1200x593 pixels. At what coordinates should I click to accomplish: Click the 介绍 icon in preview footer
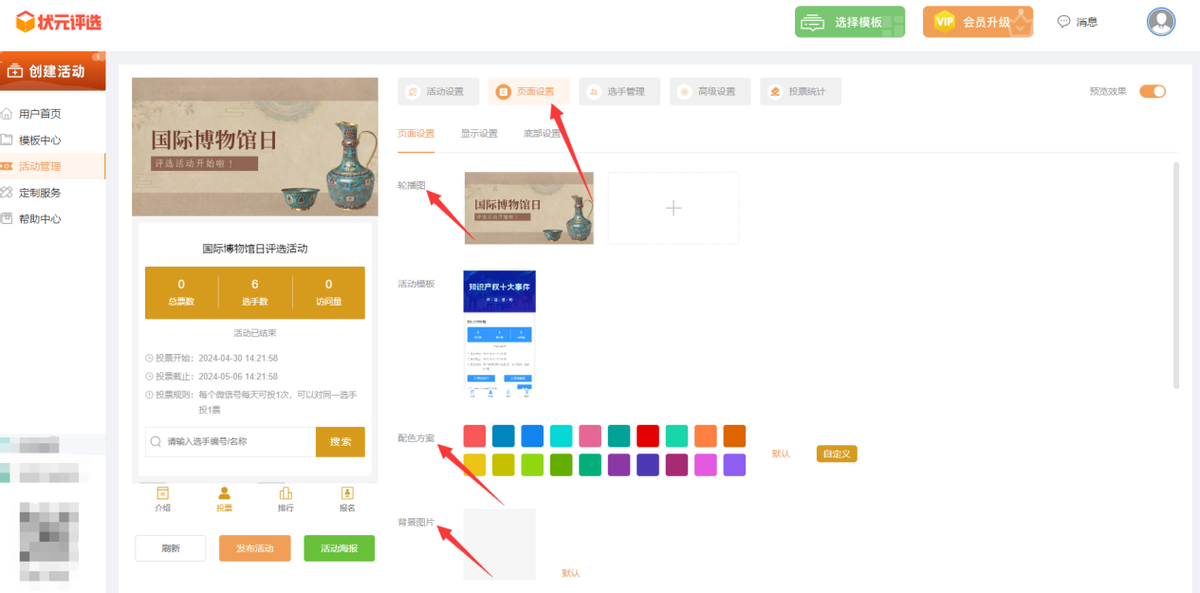pyautogui.click(x=163, y=494)
